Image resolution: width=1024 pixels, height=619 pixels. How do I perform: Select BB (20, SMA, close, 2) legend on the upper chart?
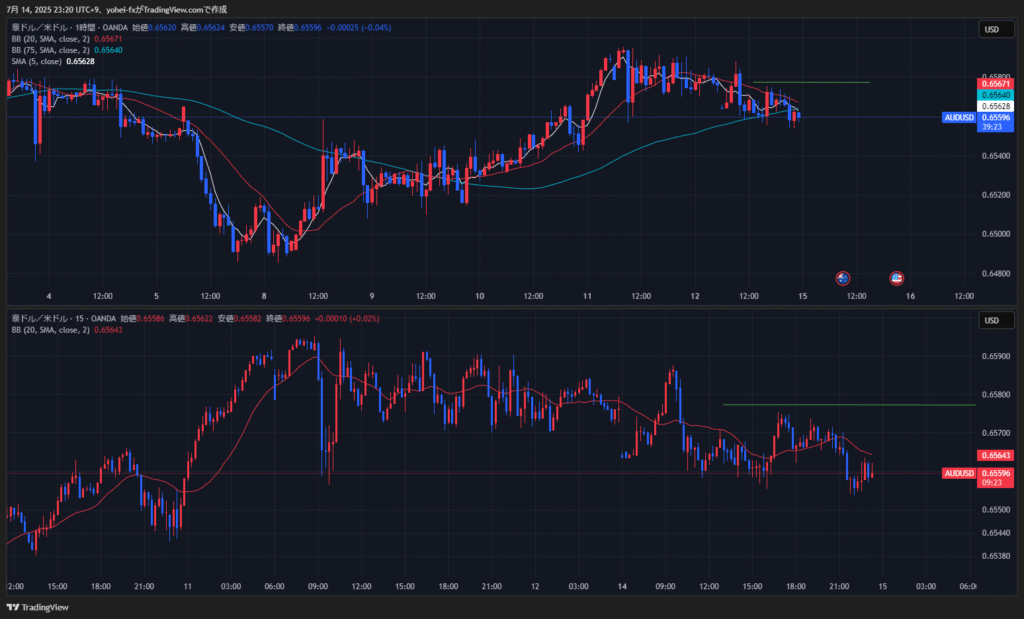pyautogui.click(x=50, y=39)
